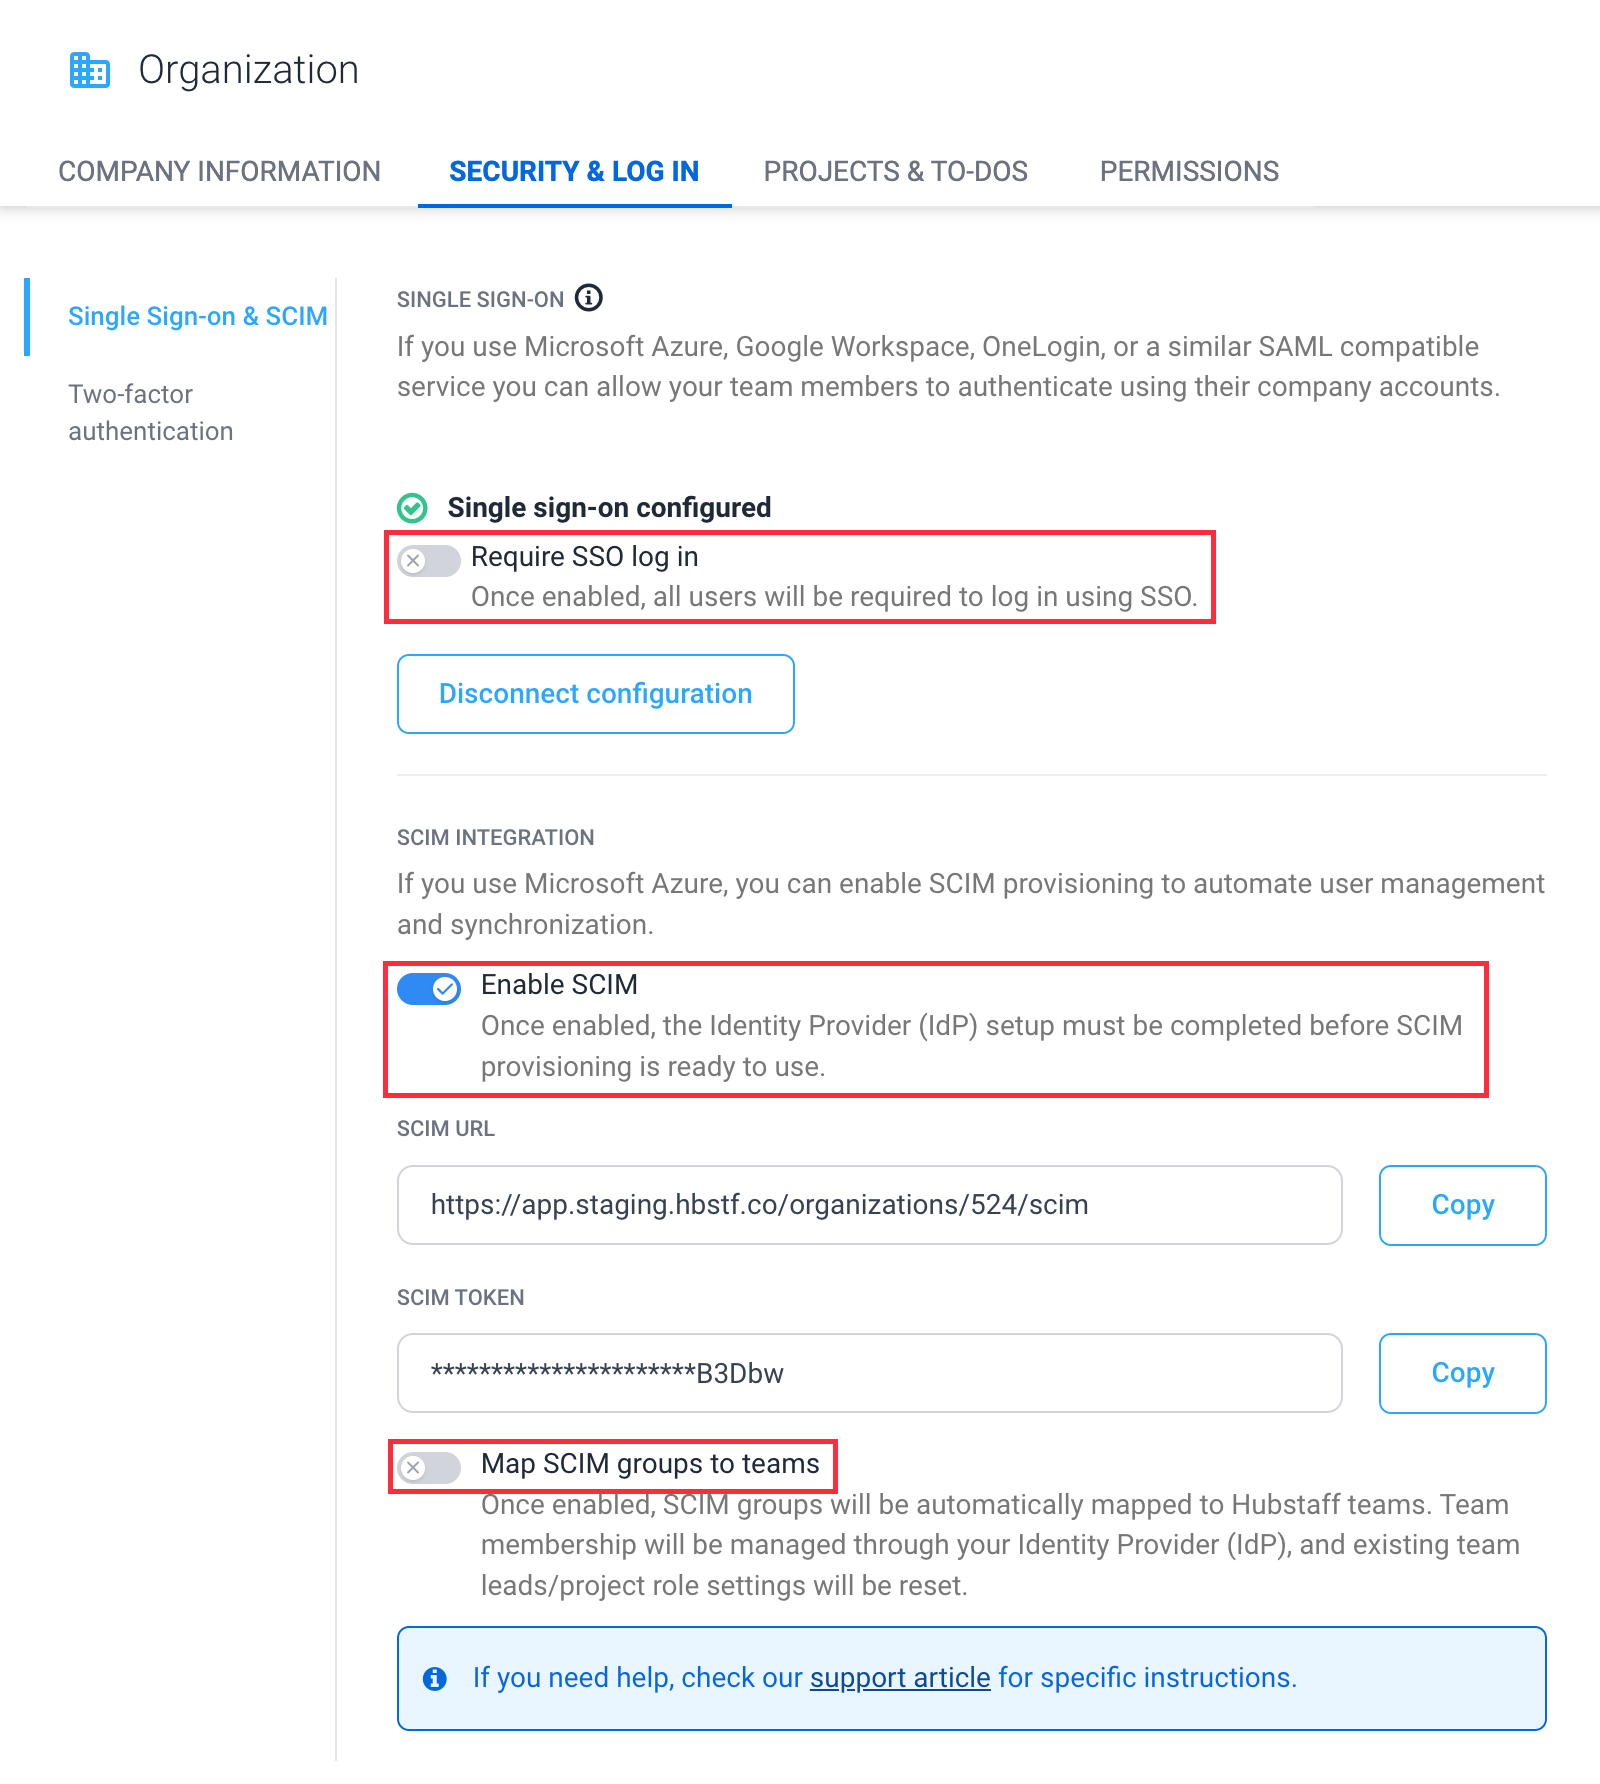Open the Company Information tab

[219, 172]
